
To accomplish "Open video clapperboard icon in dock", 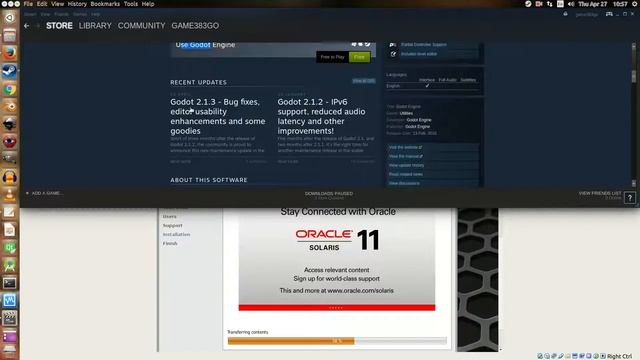I will [x=9, y=318].
